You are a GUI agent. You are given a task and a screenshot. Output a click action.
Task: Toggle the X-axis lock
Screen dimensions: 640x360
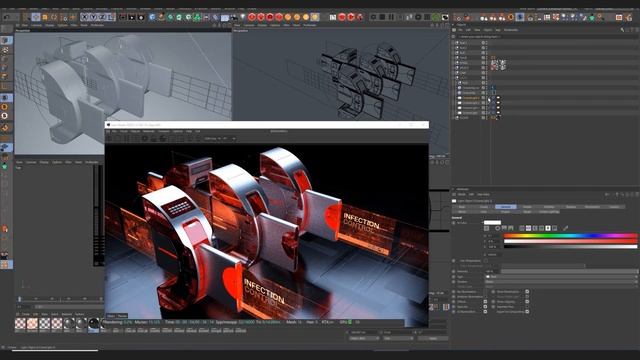(x=85, y=17)
